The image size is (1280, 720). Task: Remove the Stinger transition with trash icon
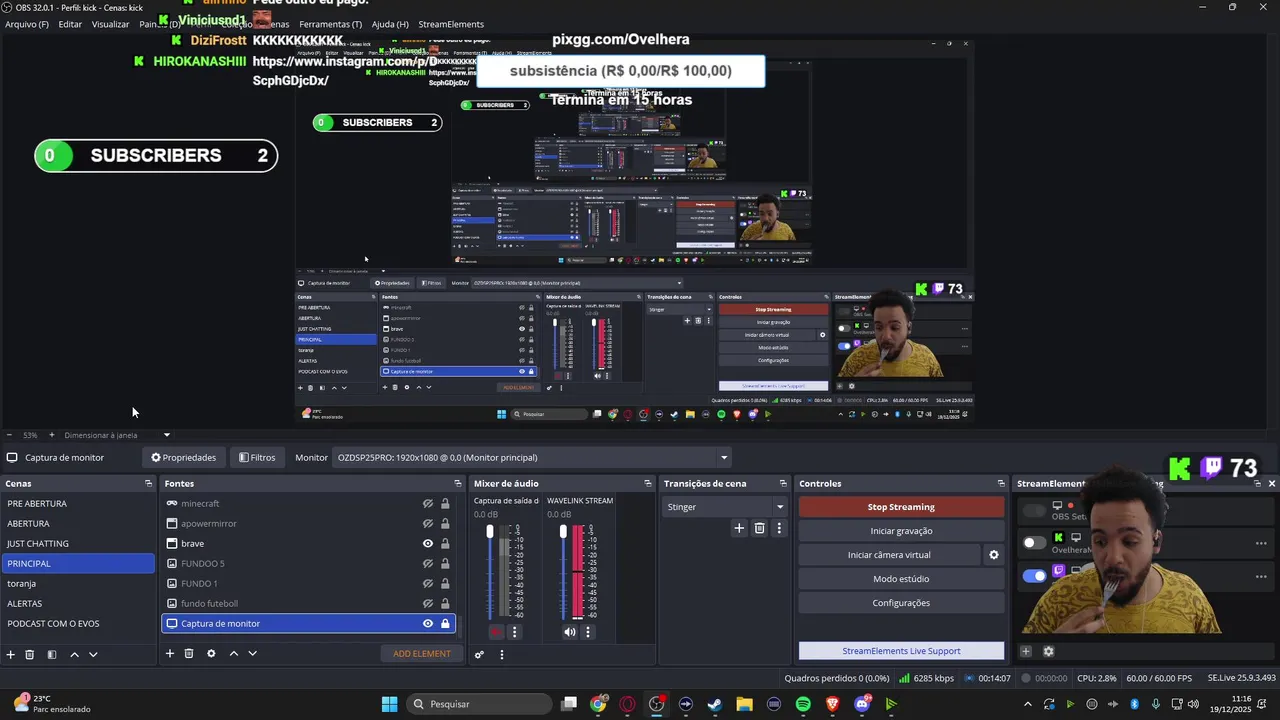point(759,528)
